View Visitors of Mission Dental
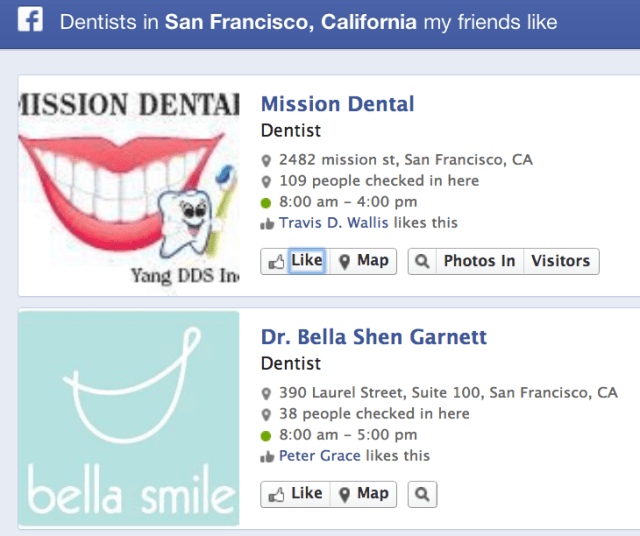 [x=560, y=261]
